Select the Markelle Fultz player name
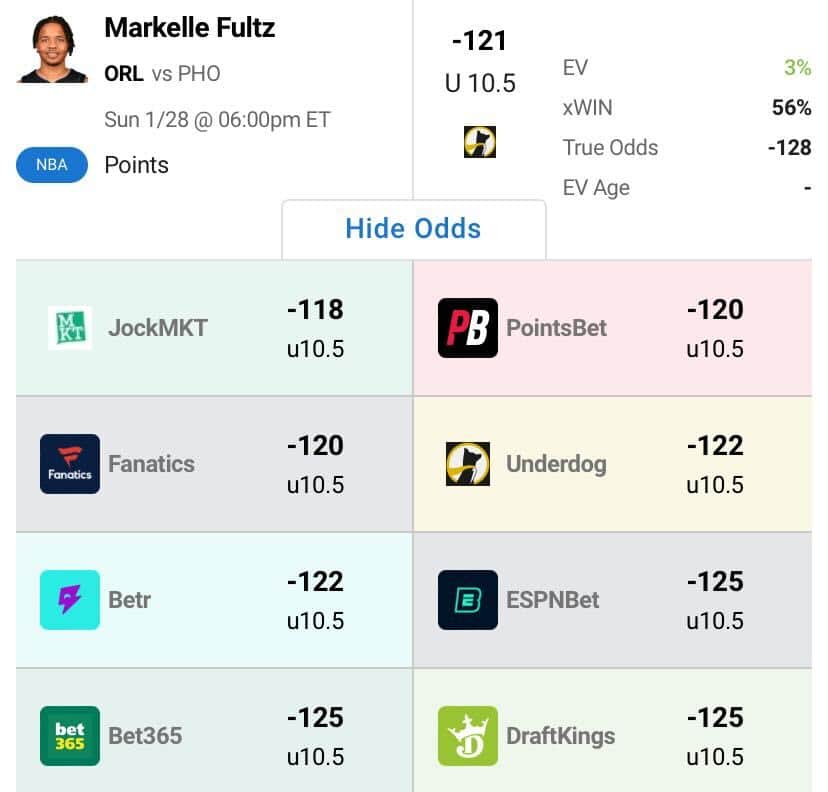828x792 pixels. tap(191, 27)
